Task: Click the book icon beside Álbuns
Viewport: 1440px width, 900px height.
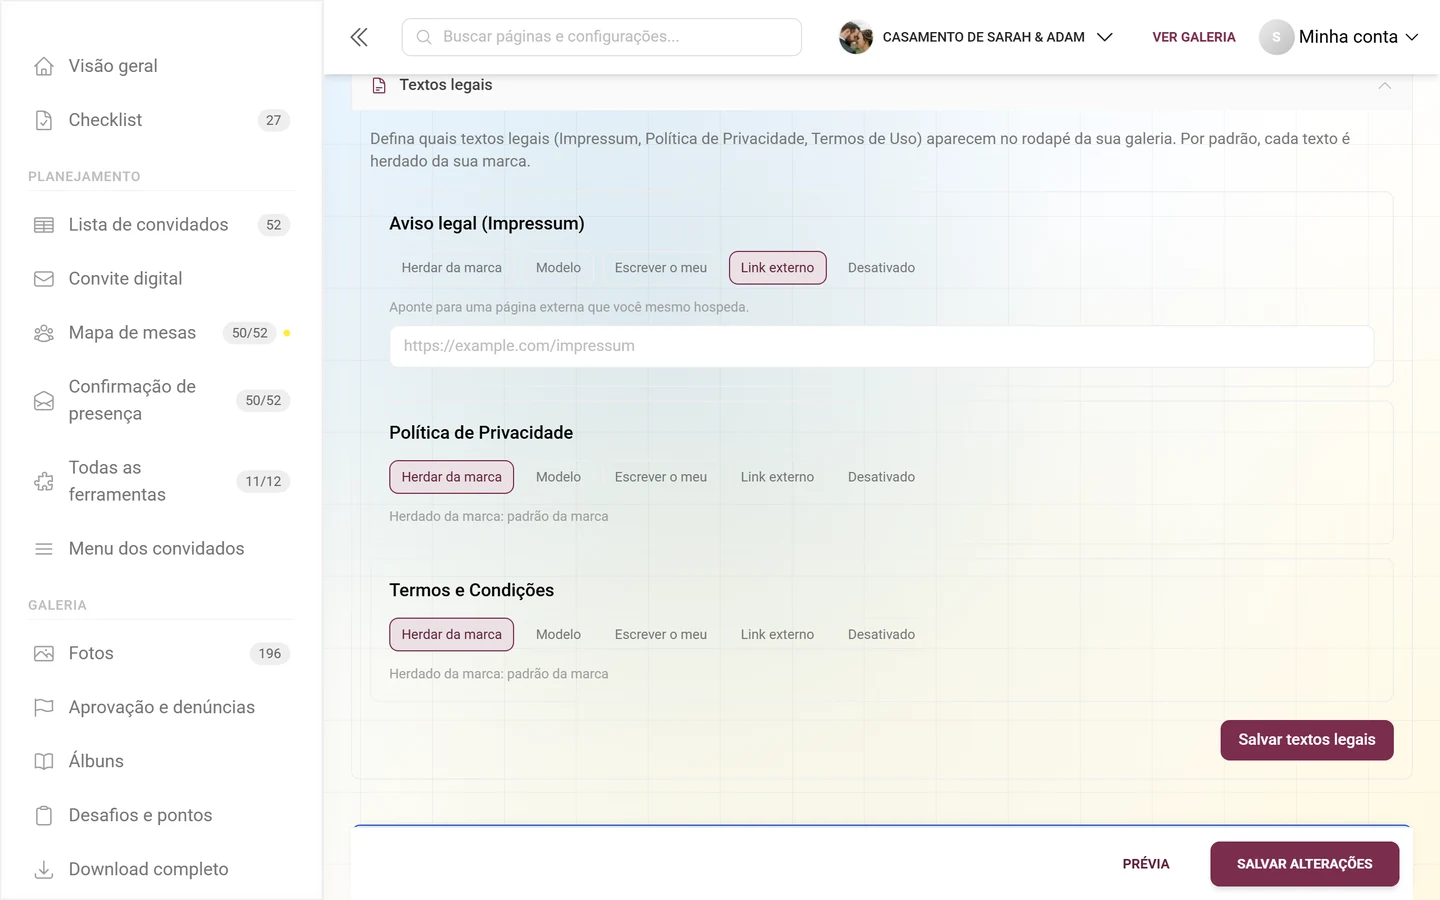Action: (44, 762)
